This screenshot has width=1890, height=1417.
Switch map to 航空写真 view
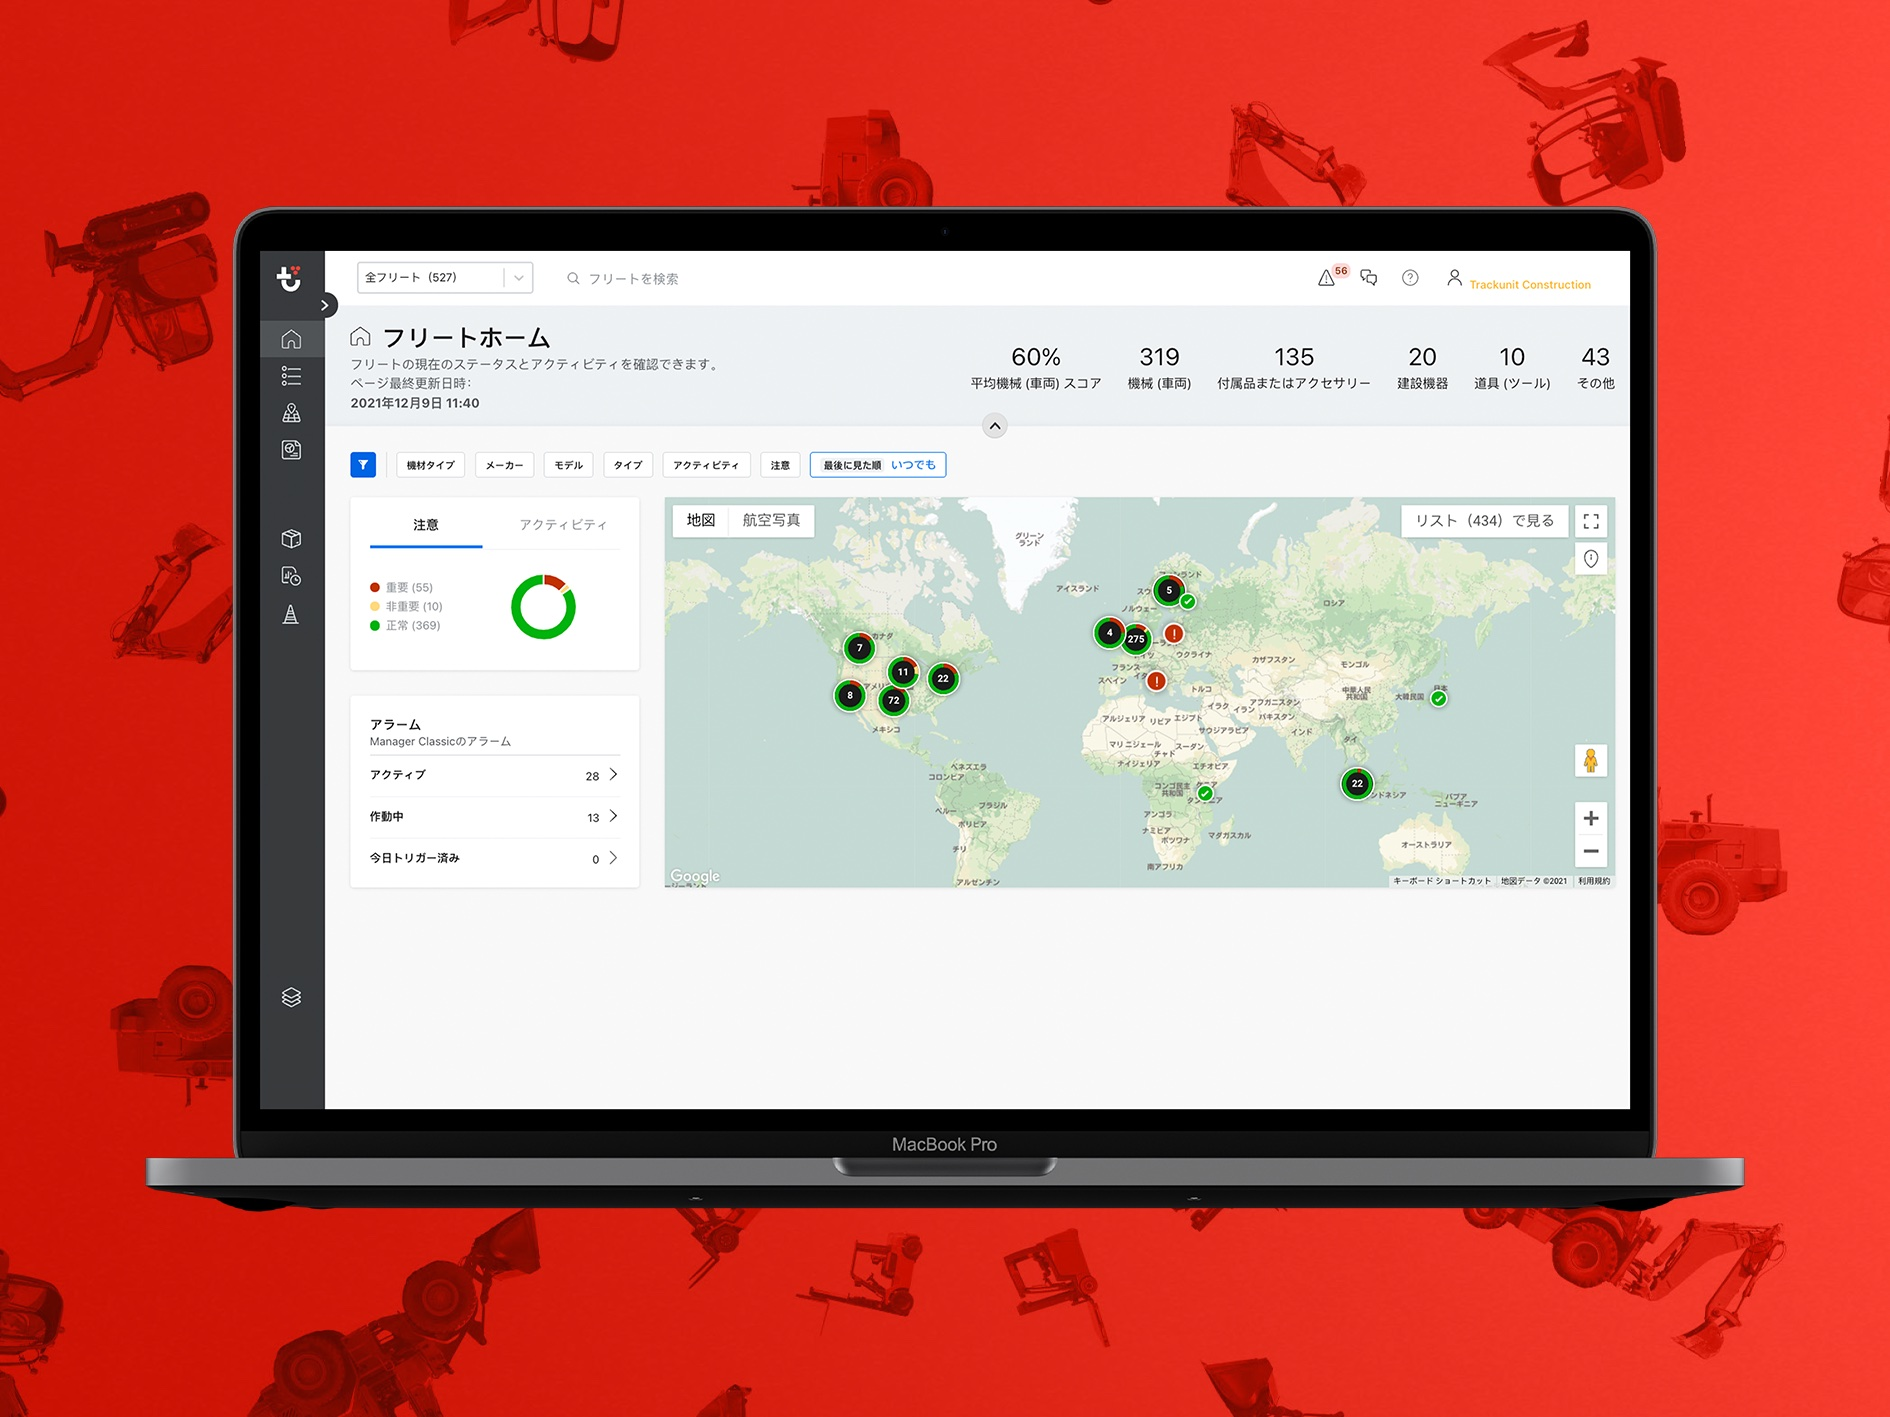(771, 520)
